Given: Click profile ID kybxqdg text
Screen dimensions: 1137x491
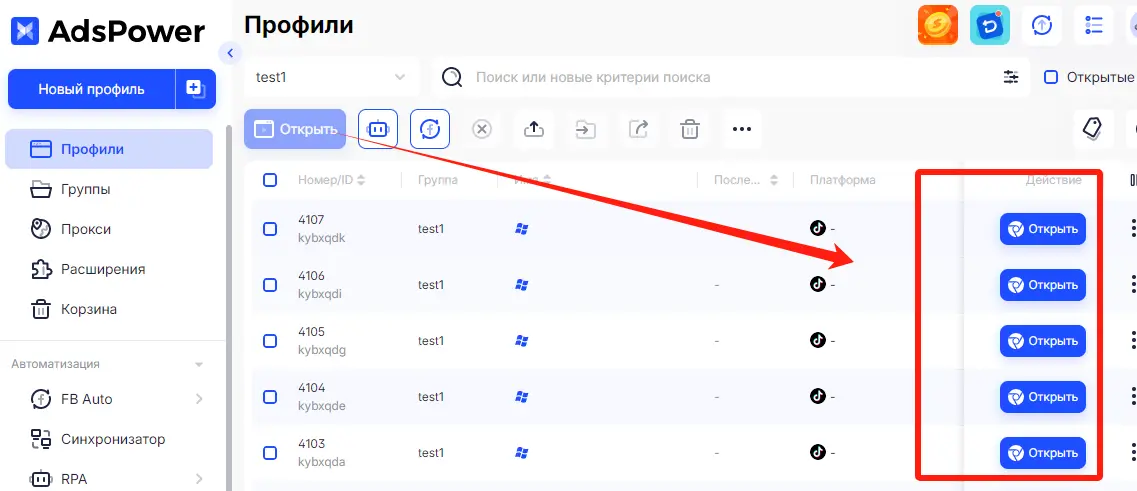Looking at the screenshot, I should (322, 350).
